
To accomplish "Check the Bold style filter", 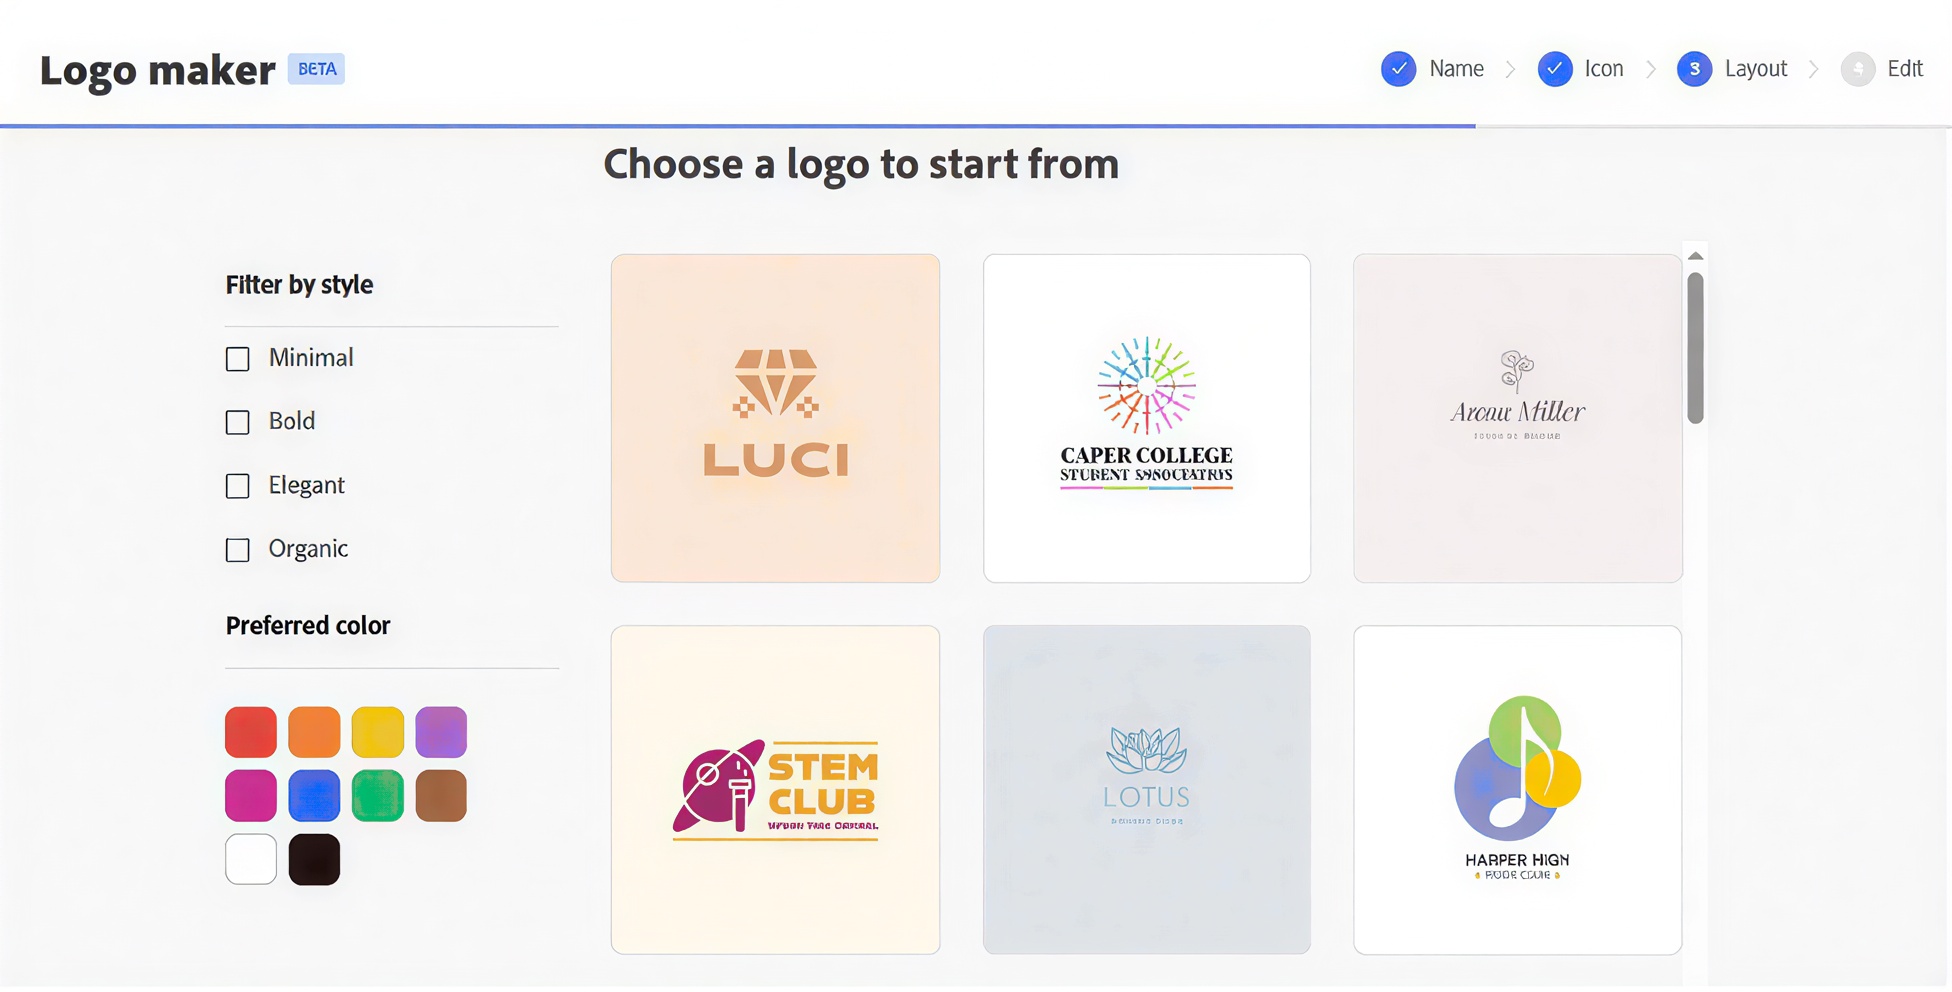I will (238, 422).
